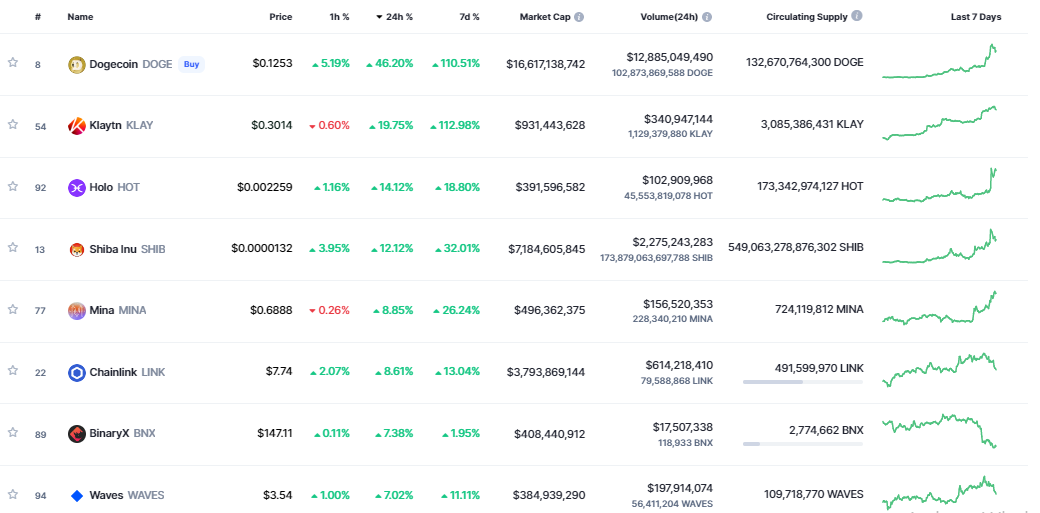Toggle the Shiba Inu watchlist star

pos(13,248)
